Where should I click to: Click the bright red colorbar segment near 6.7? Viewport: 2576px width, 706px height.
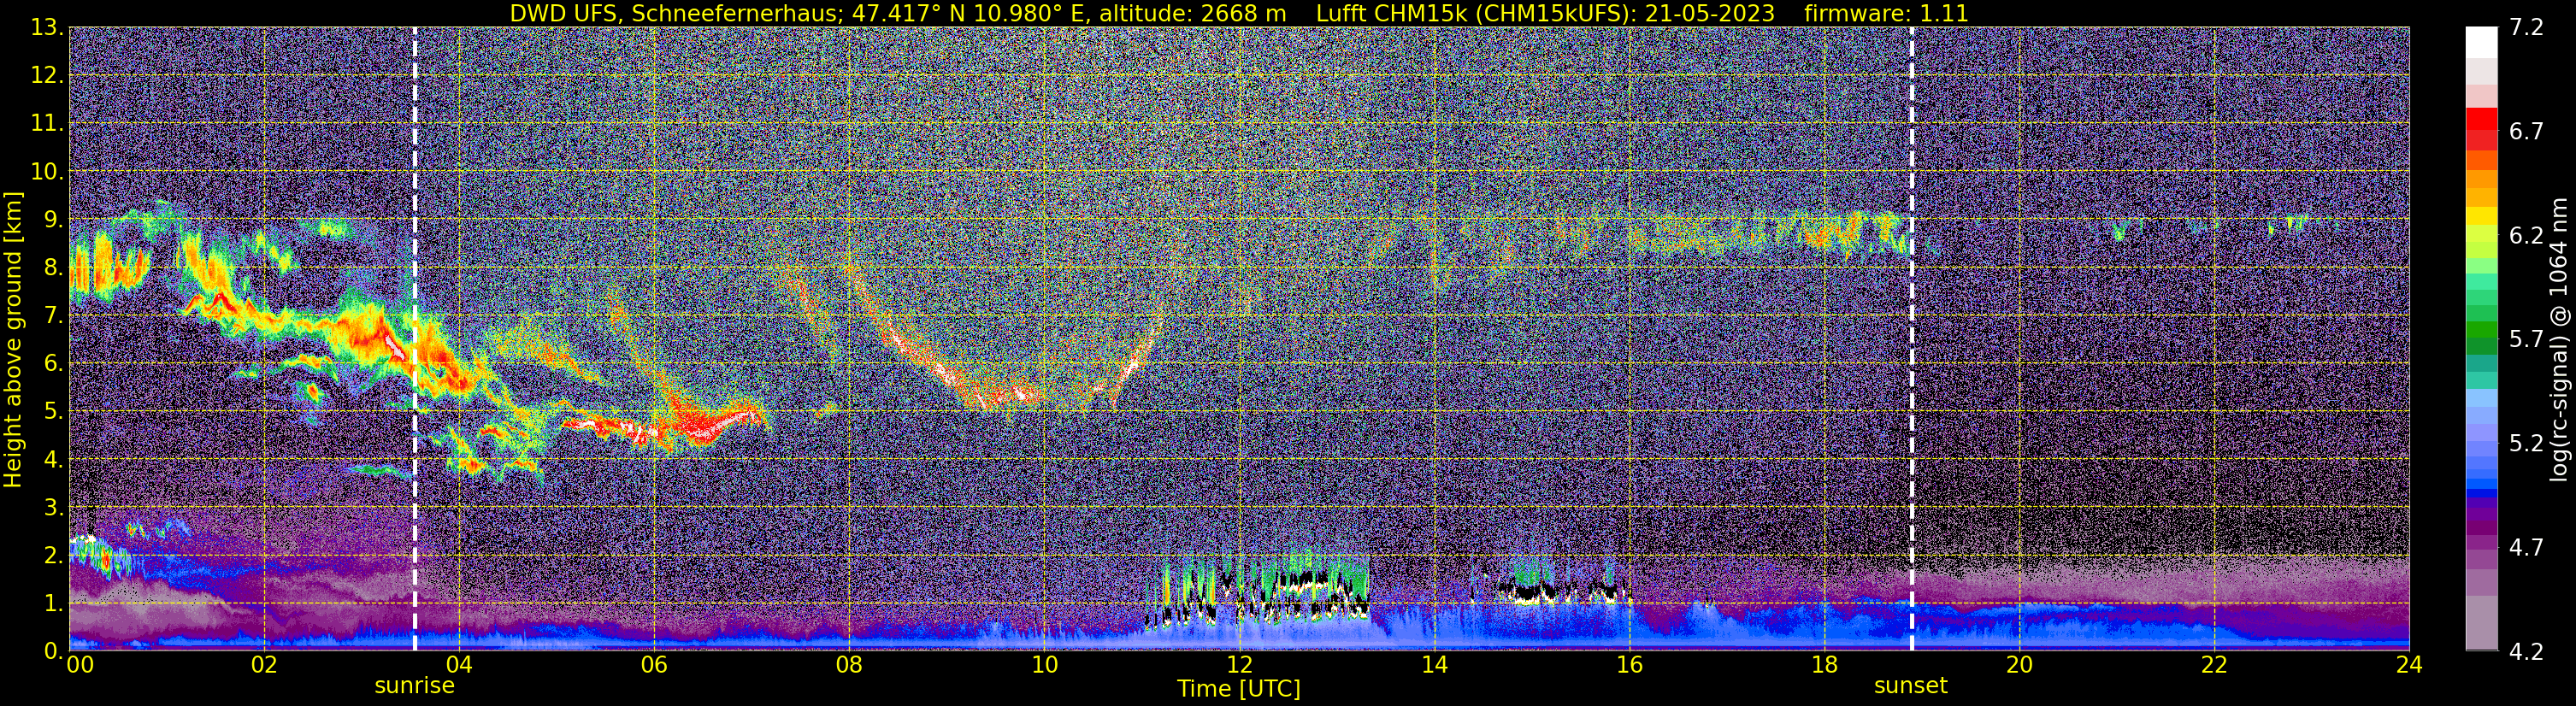click(x=2481, y=120)
